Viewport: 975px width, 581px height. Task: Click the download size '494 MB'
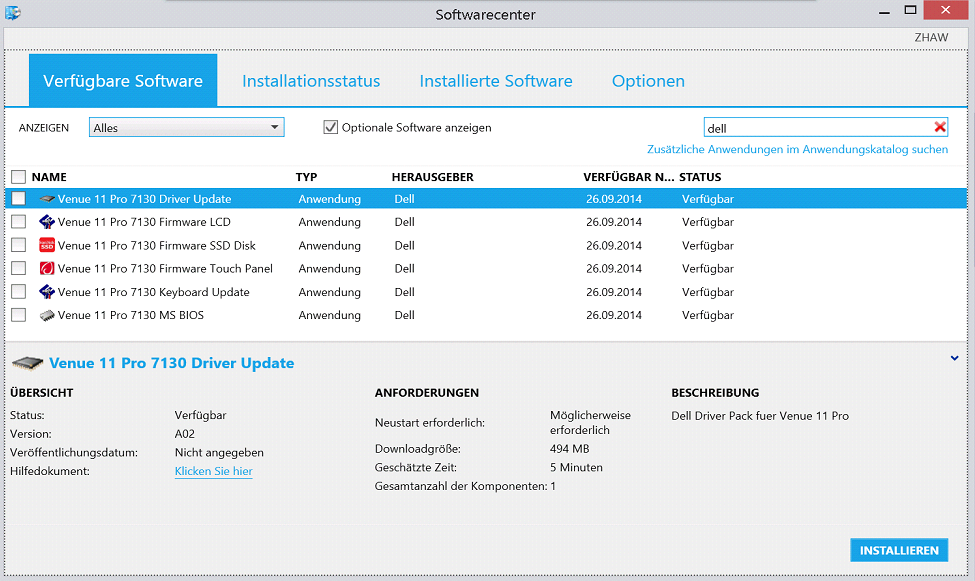(x=570, y=449)
